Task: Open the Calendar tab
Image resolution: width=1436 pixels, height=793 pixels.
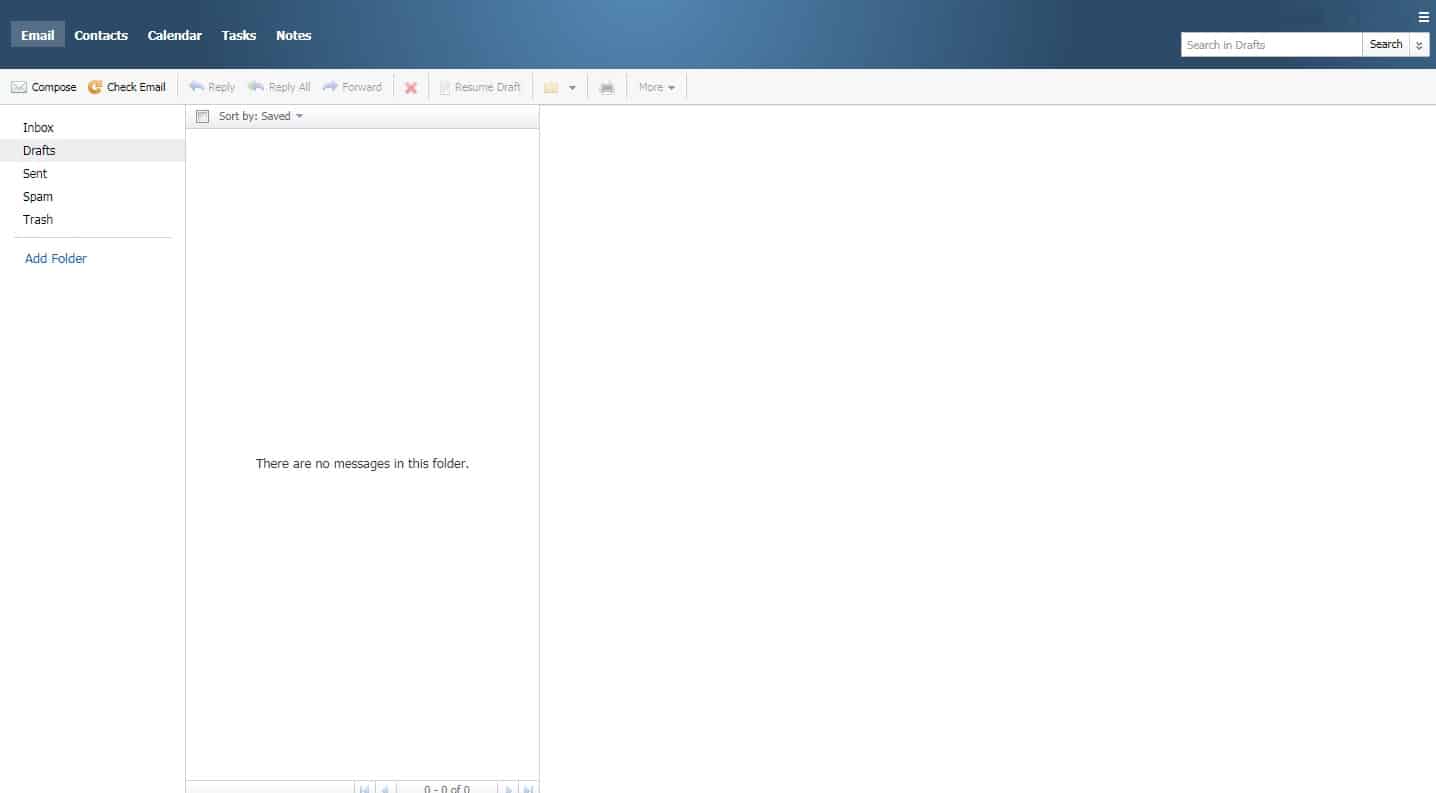Action: [x=174, y=34]
